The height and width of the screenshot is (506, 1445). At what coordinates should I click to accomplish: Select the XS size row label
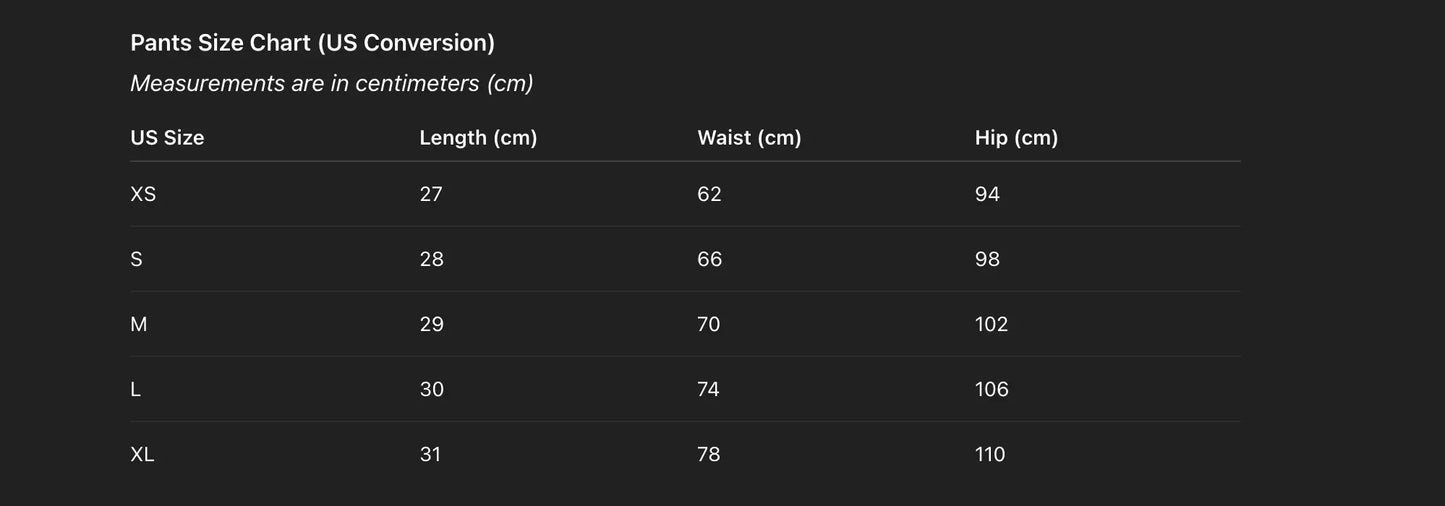pos(143,194)
